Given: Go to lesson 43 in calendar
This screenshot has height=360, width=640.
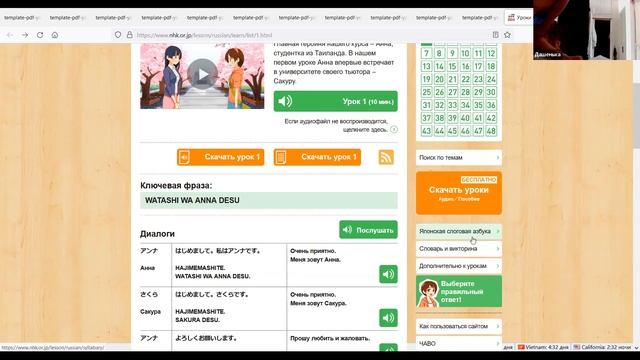Looking at the screenshot, I should coord(427,131).
